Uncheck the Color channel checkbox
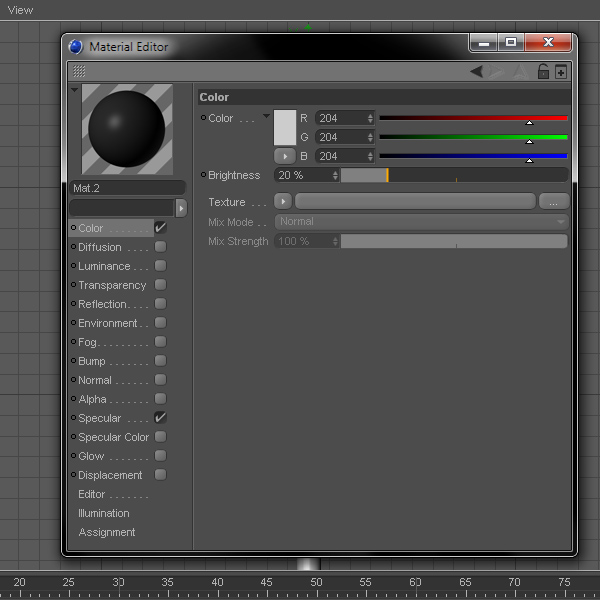This screenshot has width=600, height=600. point(160,228)
